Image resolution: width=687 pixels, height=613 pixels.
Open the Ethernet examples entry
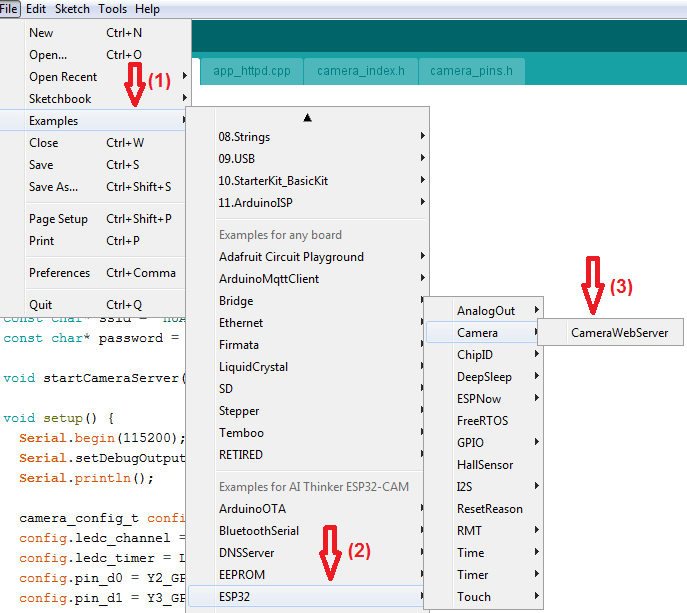306,322
